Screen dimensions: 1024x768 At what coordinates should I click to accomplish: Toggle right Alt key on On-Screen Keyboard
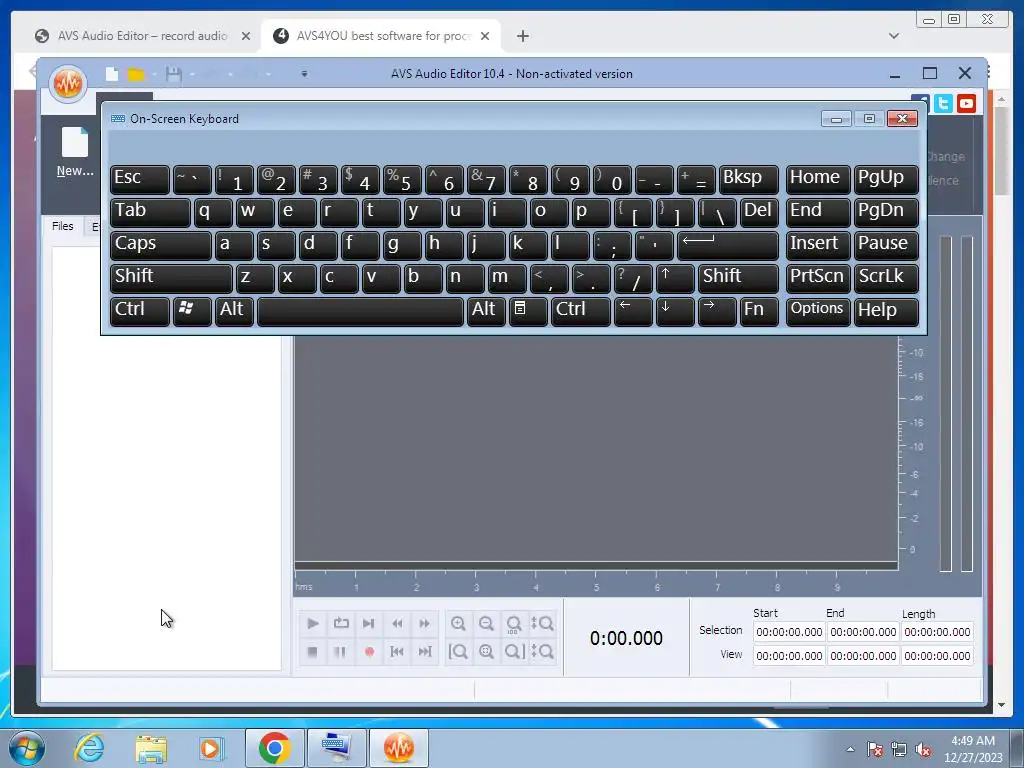[x=485, y=311]
